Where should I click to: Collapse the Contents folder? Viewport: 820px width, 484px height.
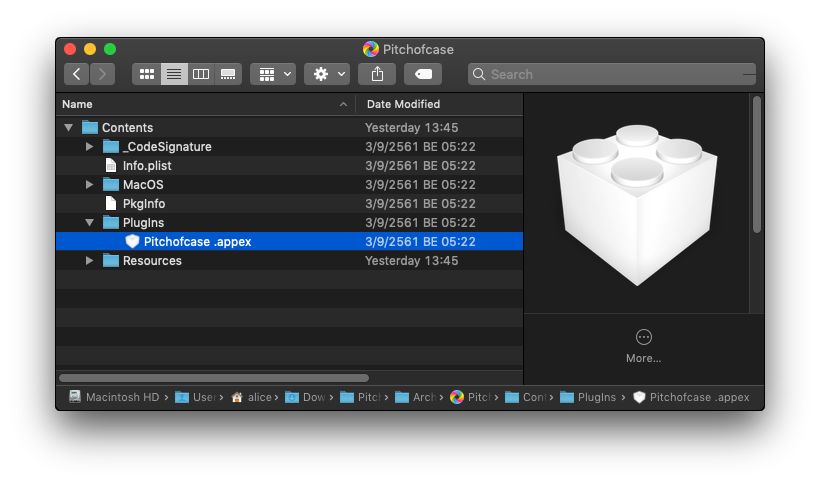click(x=68, y=128)
